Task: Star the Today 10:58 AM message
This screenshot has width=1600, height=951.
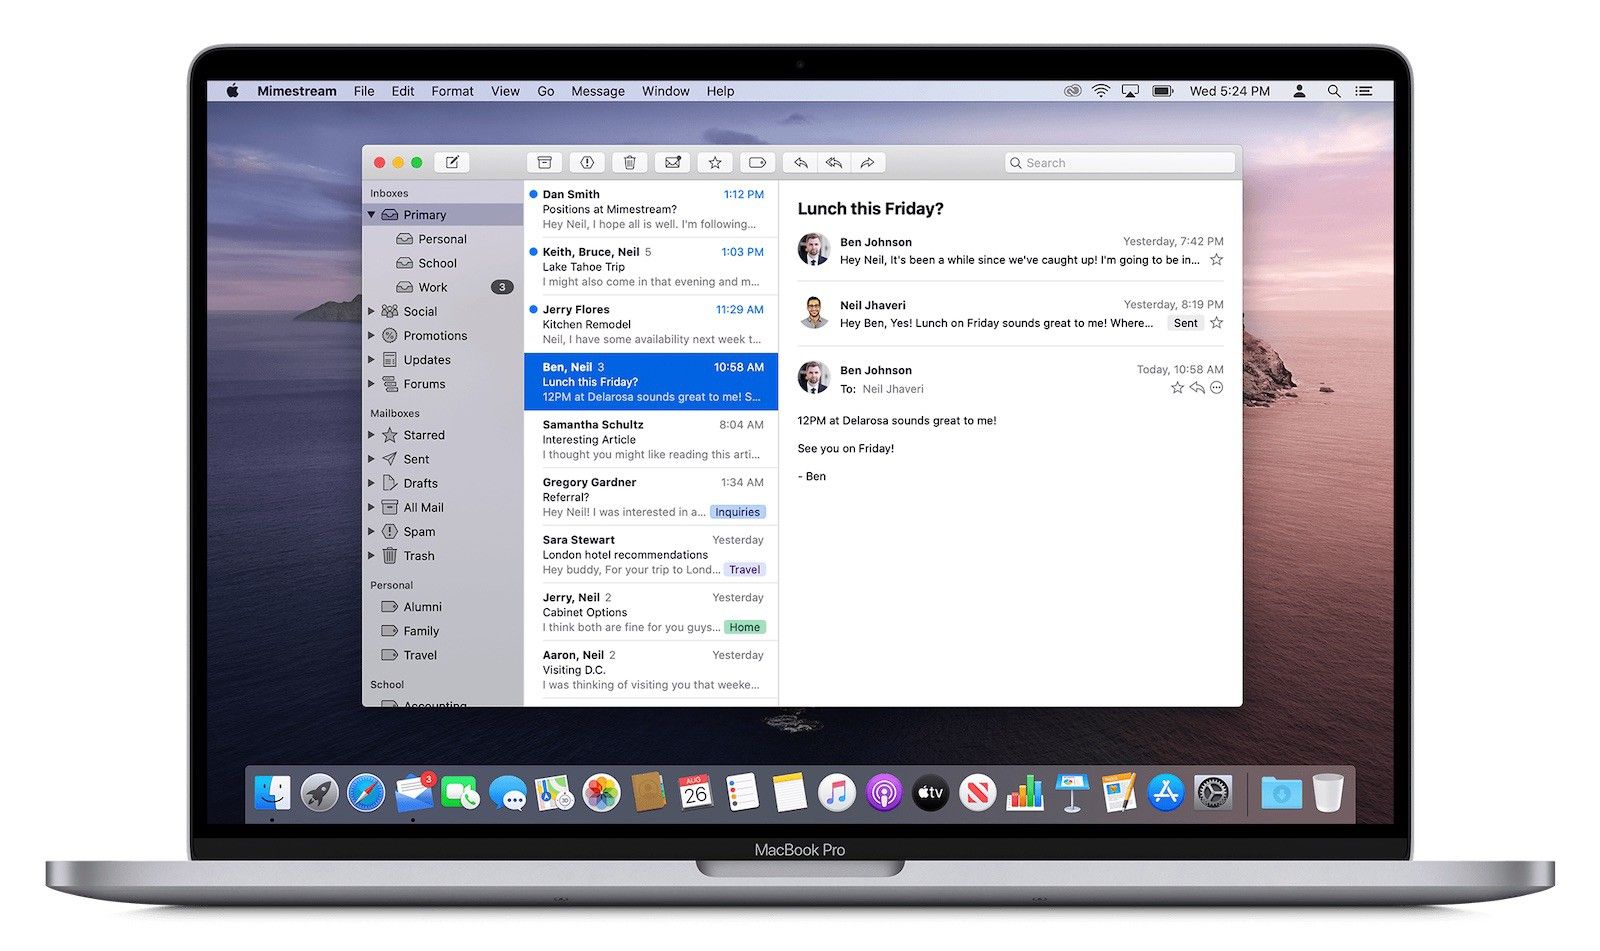Action: pos(1177,388)
